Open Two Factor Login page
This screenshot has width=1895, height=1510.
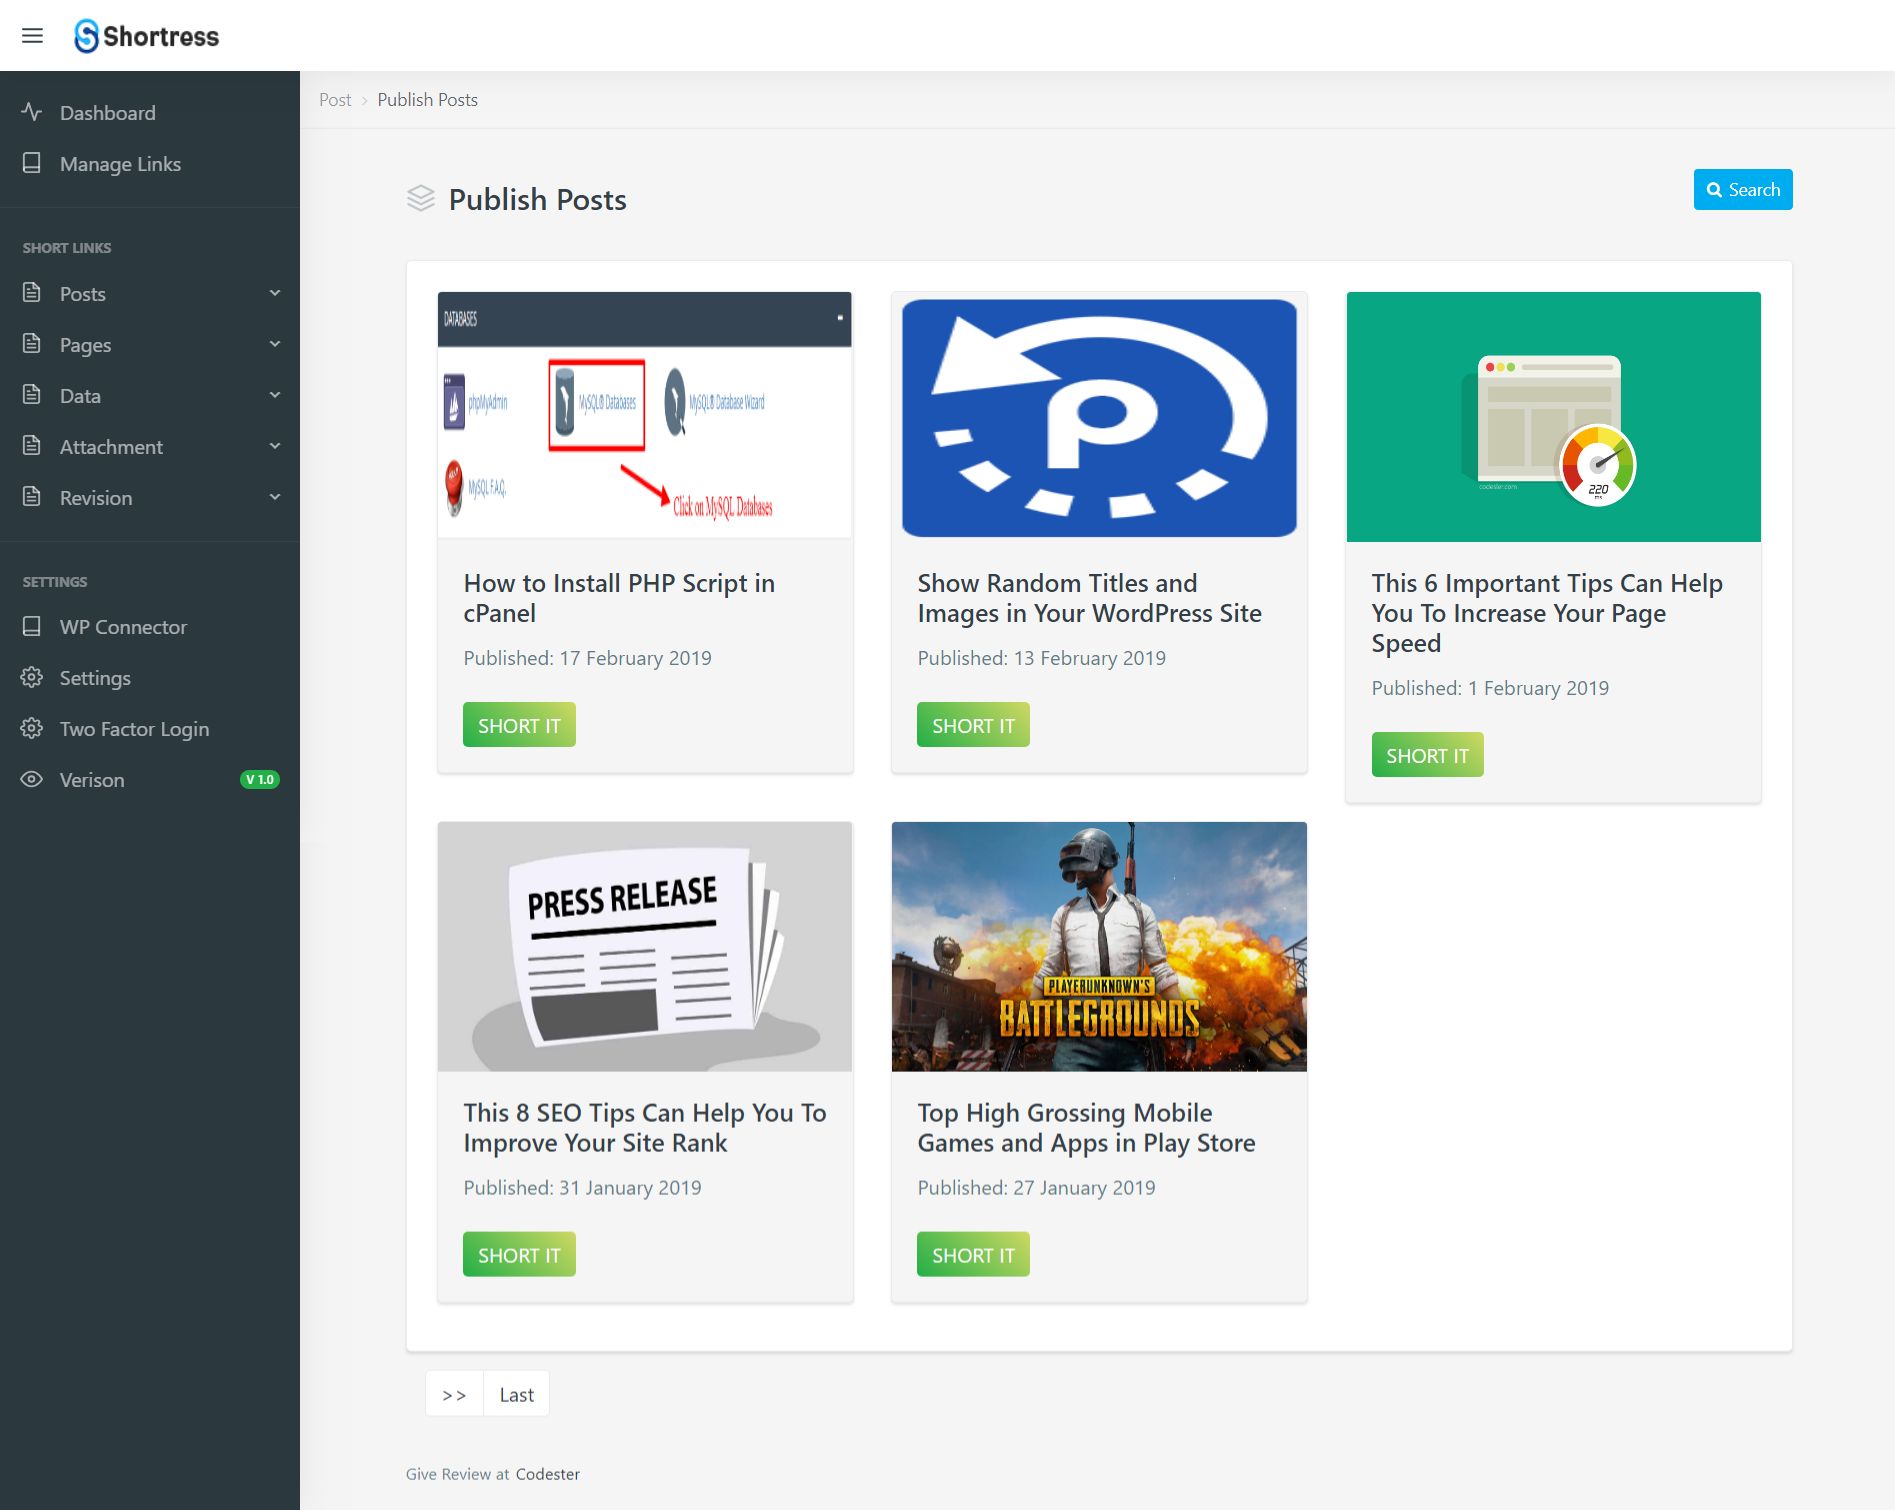[x=150, y=729]
